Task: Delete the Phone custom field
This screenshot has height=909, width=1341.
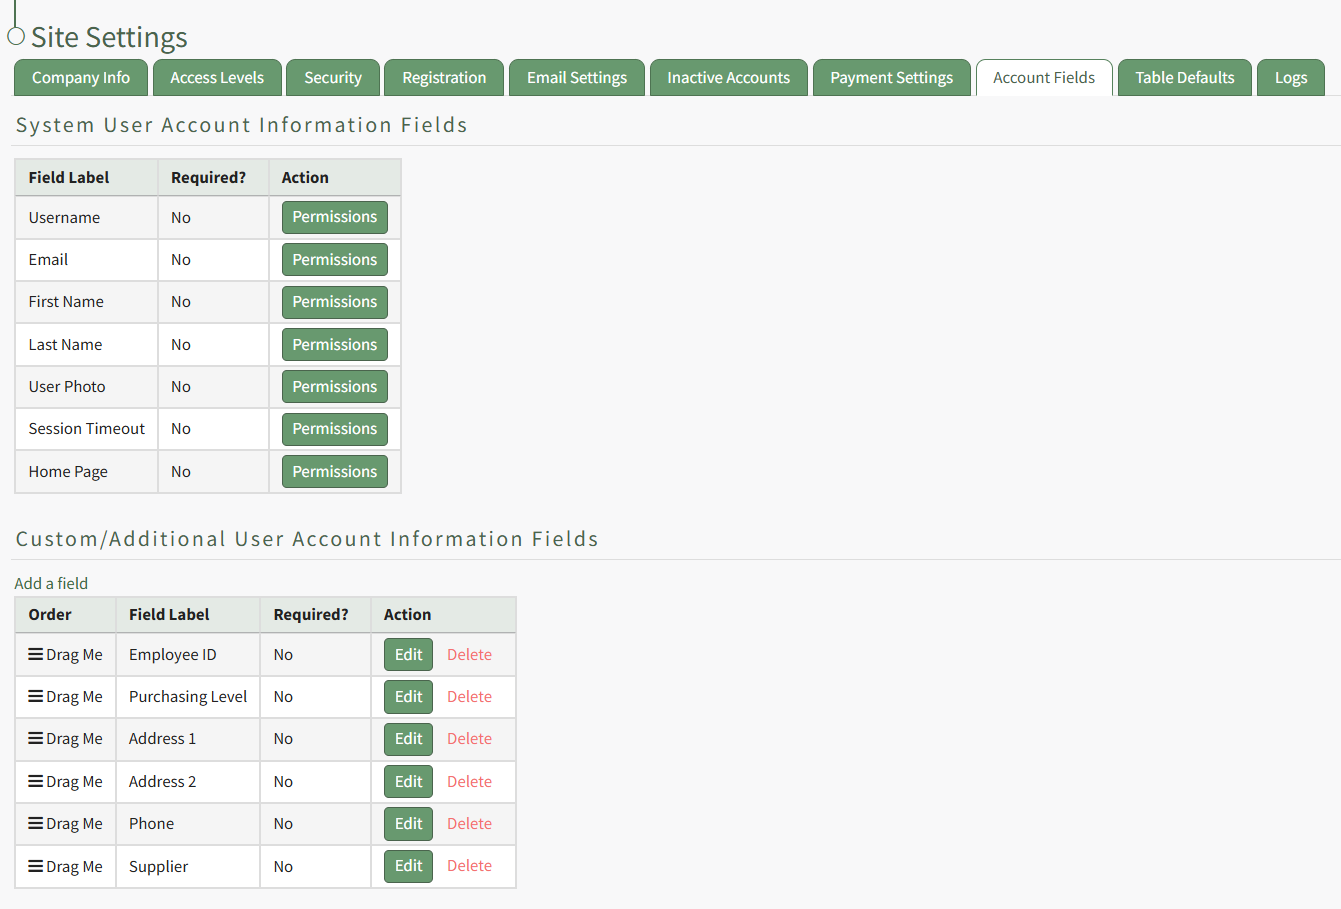Action: pos(469,824)
